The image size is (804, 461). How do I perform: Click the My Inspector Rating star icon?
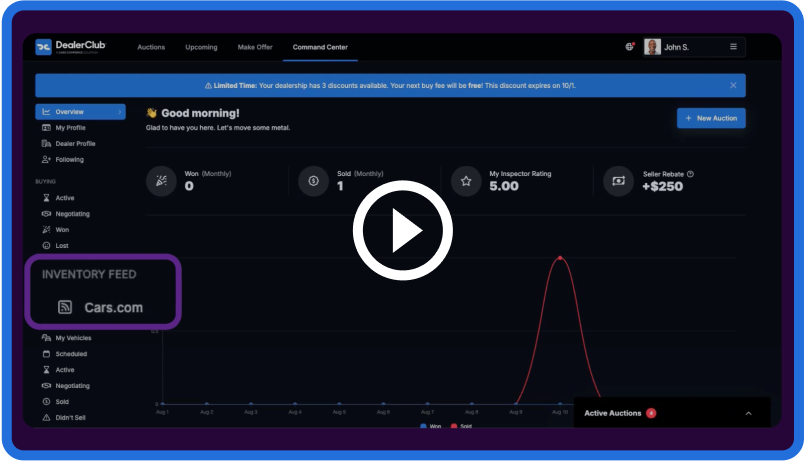click(x=465, y=181)
